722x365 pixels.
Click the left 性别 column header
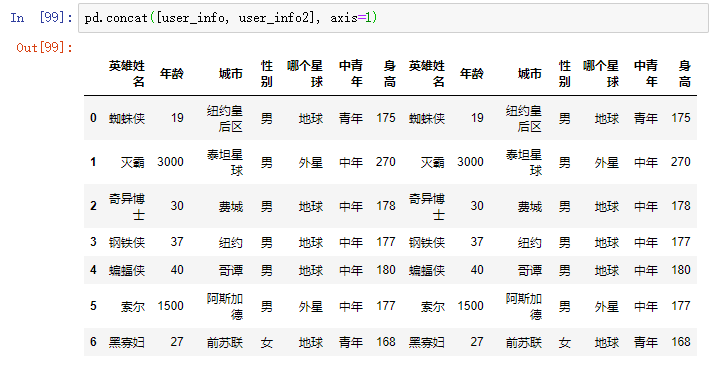267,74
